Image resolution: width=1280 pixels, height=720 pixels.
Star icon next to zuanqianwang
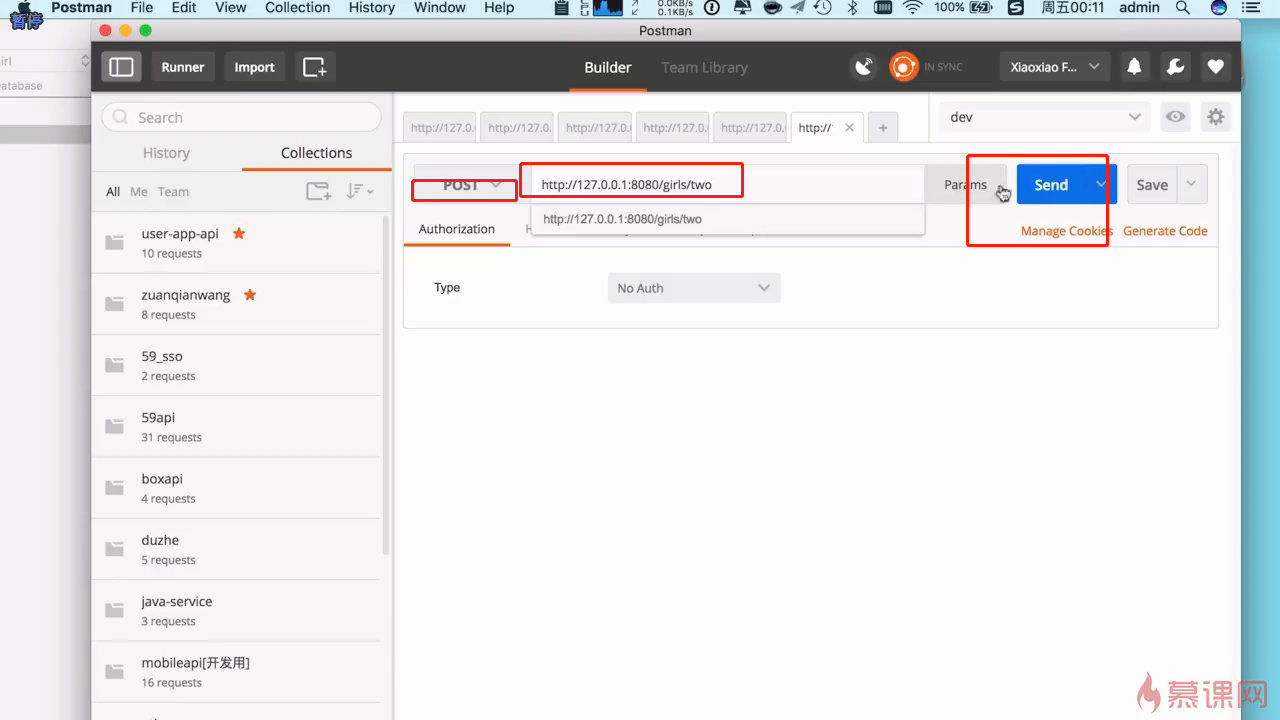(250, 295)
